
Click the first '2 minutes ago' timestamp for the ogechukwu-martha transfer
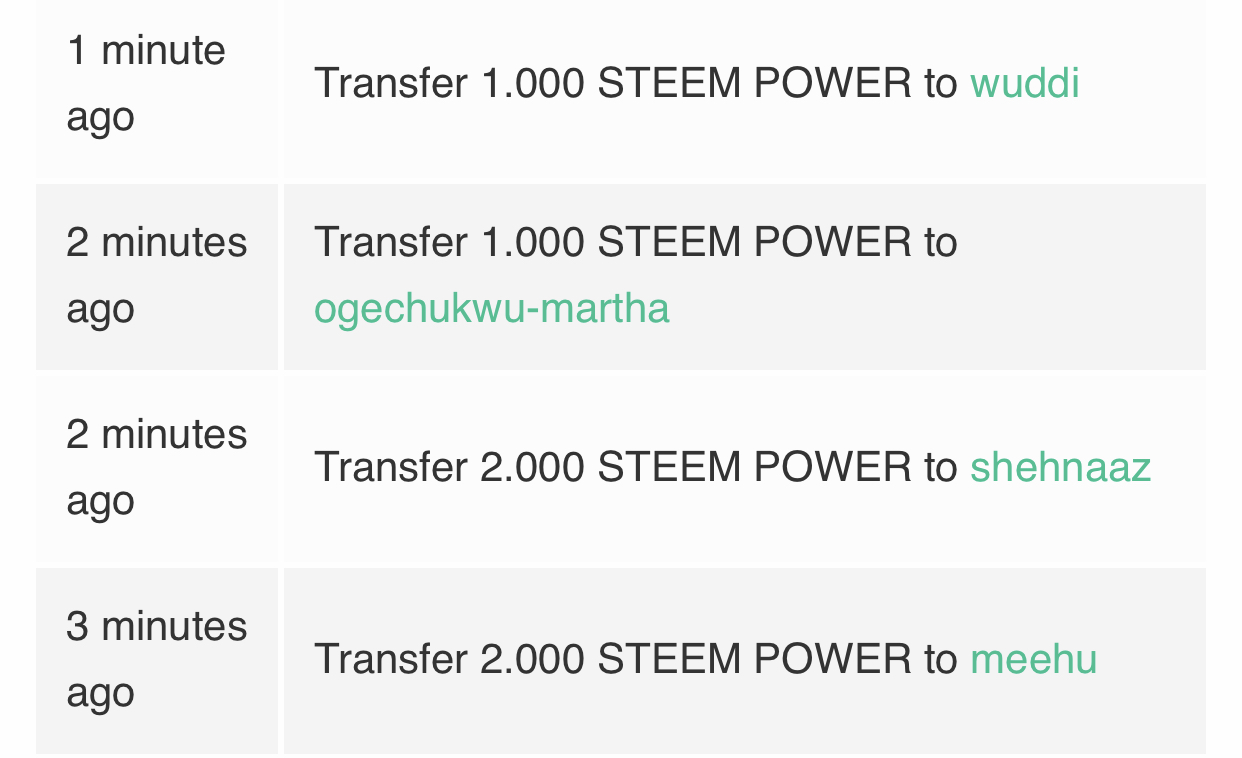157,276
